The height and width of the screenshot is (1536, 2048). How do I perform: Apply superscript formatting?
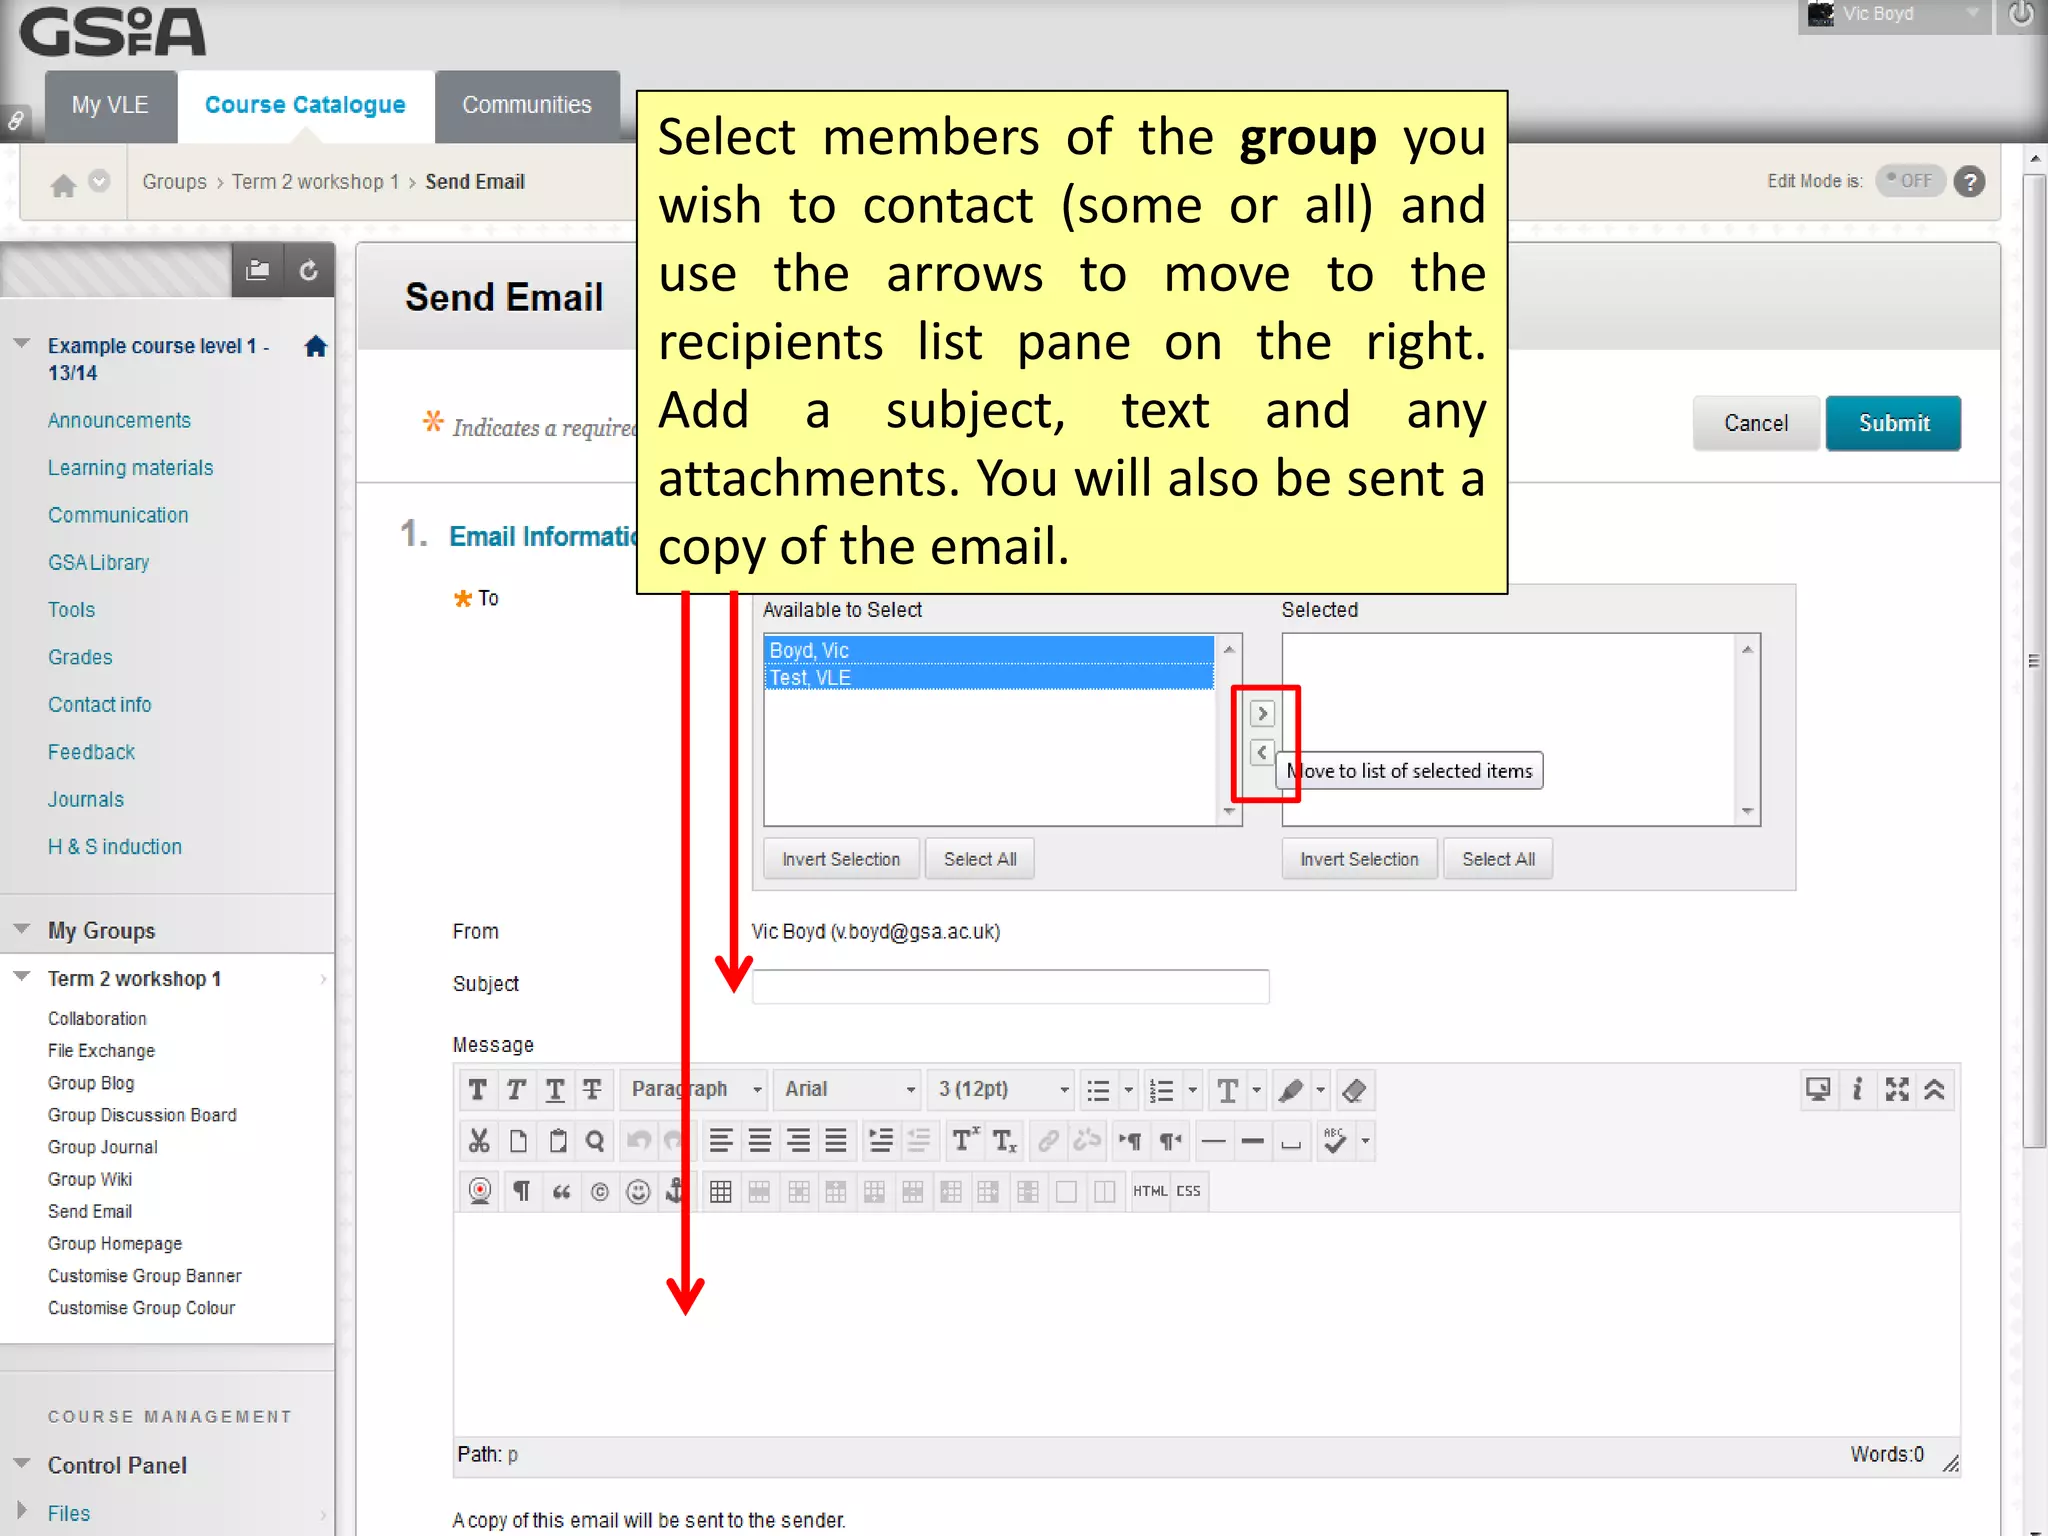pyautogui.click(x=965, y=1140)
